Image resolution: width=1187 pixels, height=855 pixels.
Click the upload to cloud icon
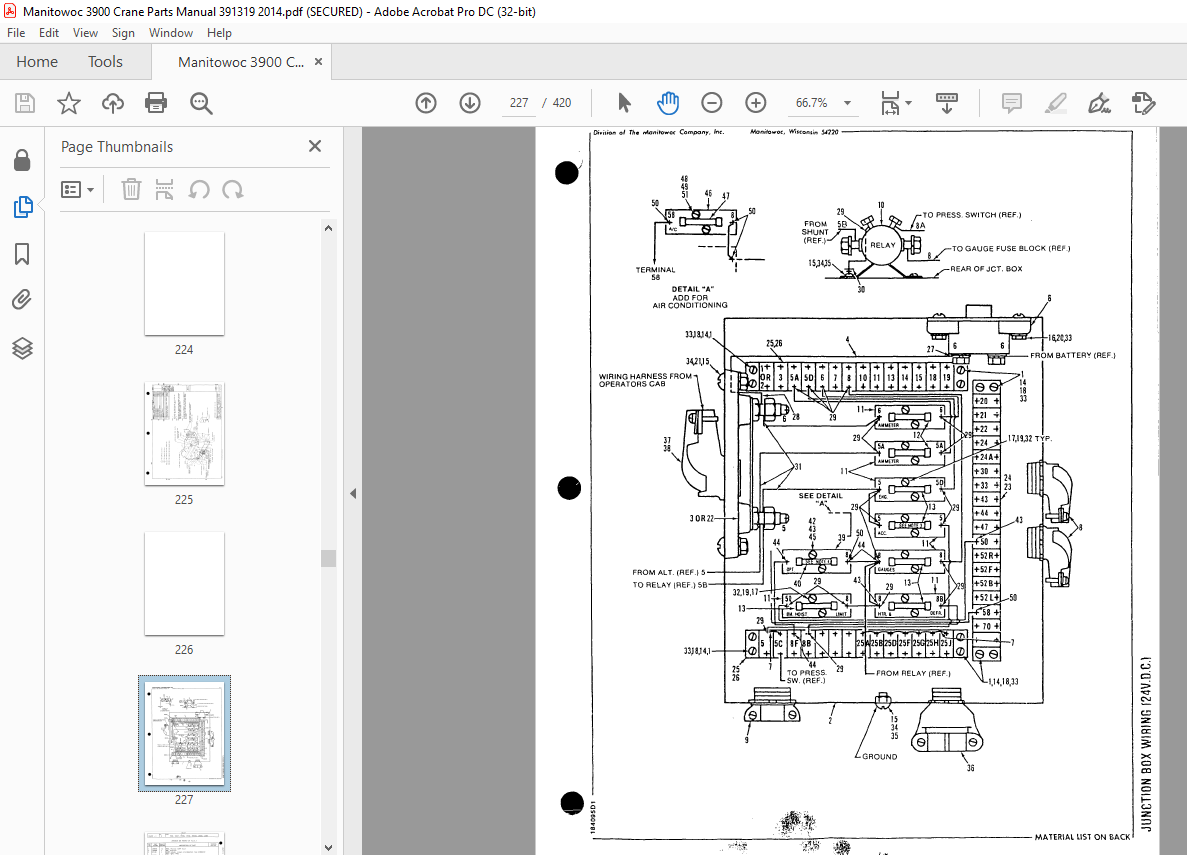(113, 103)
